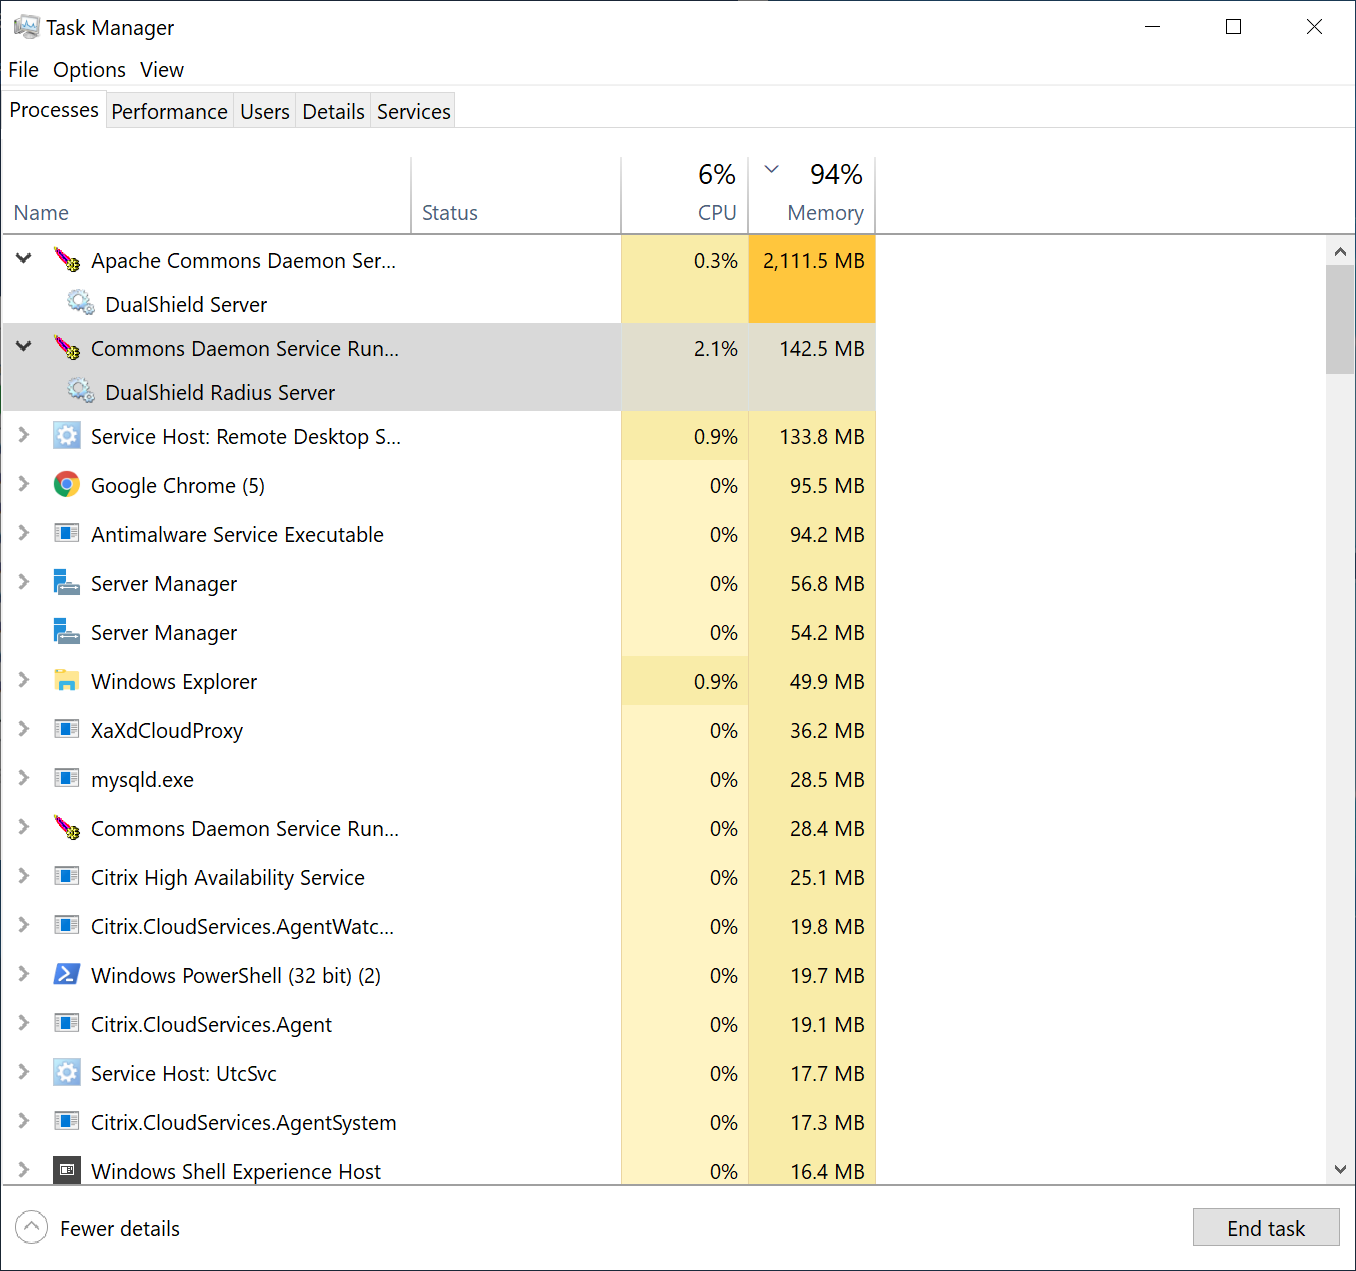
Task: Click the Service Host: UtcSvc gear icon
Action: pos(67,1073)
